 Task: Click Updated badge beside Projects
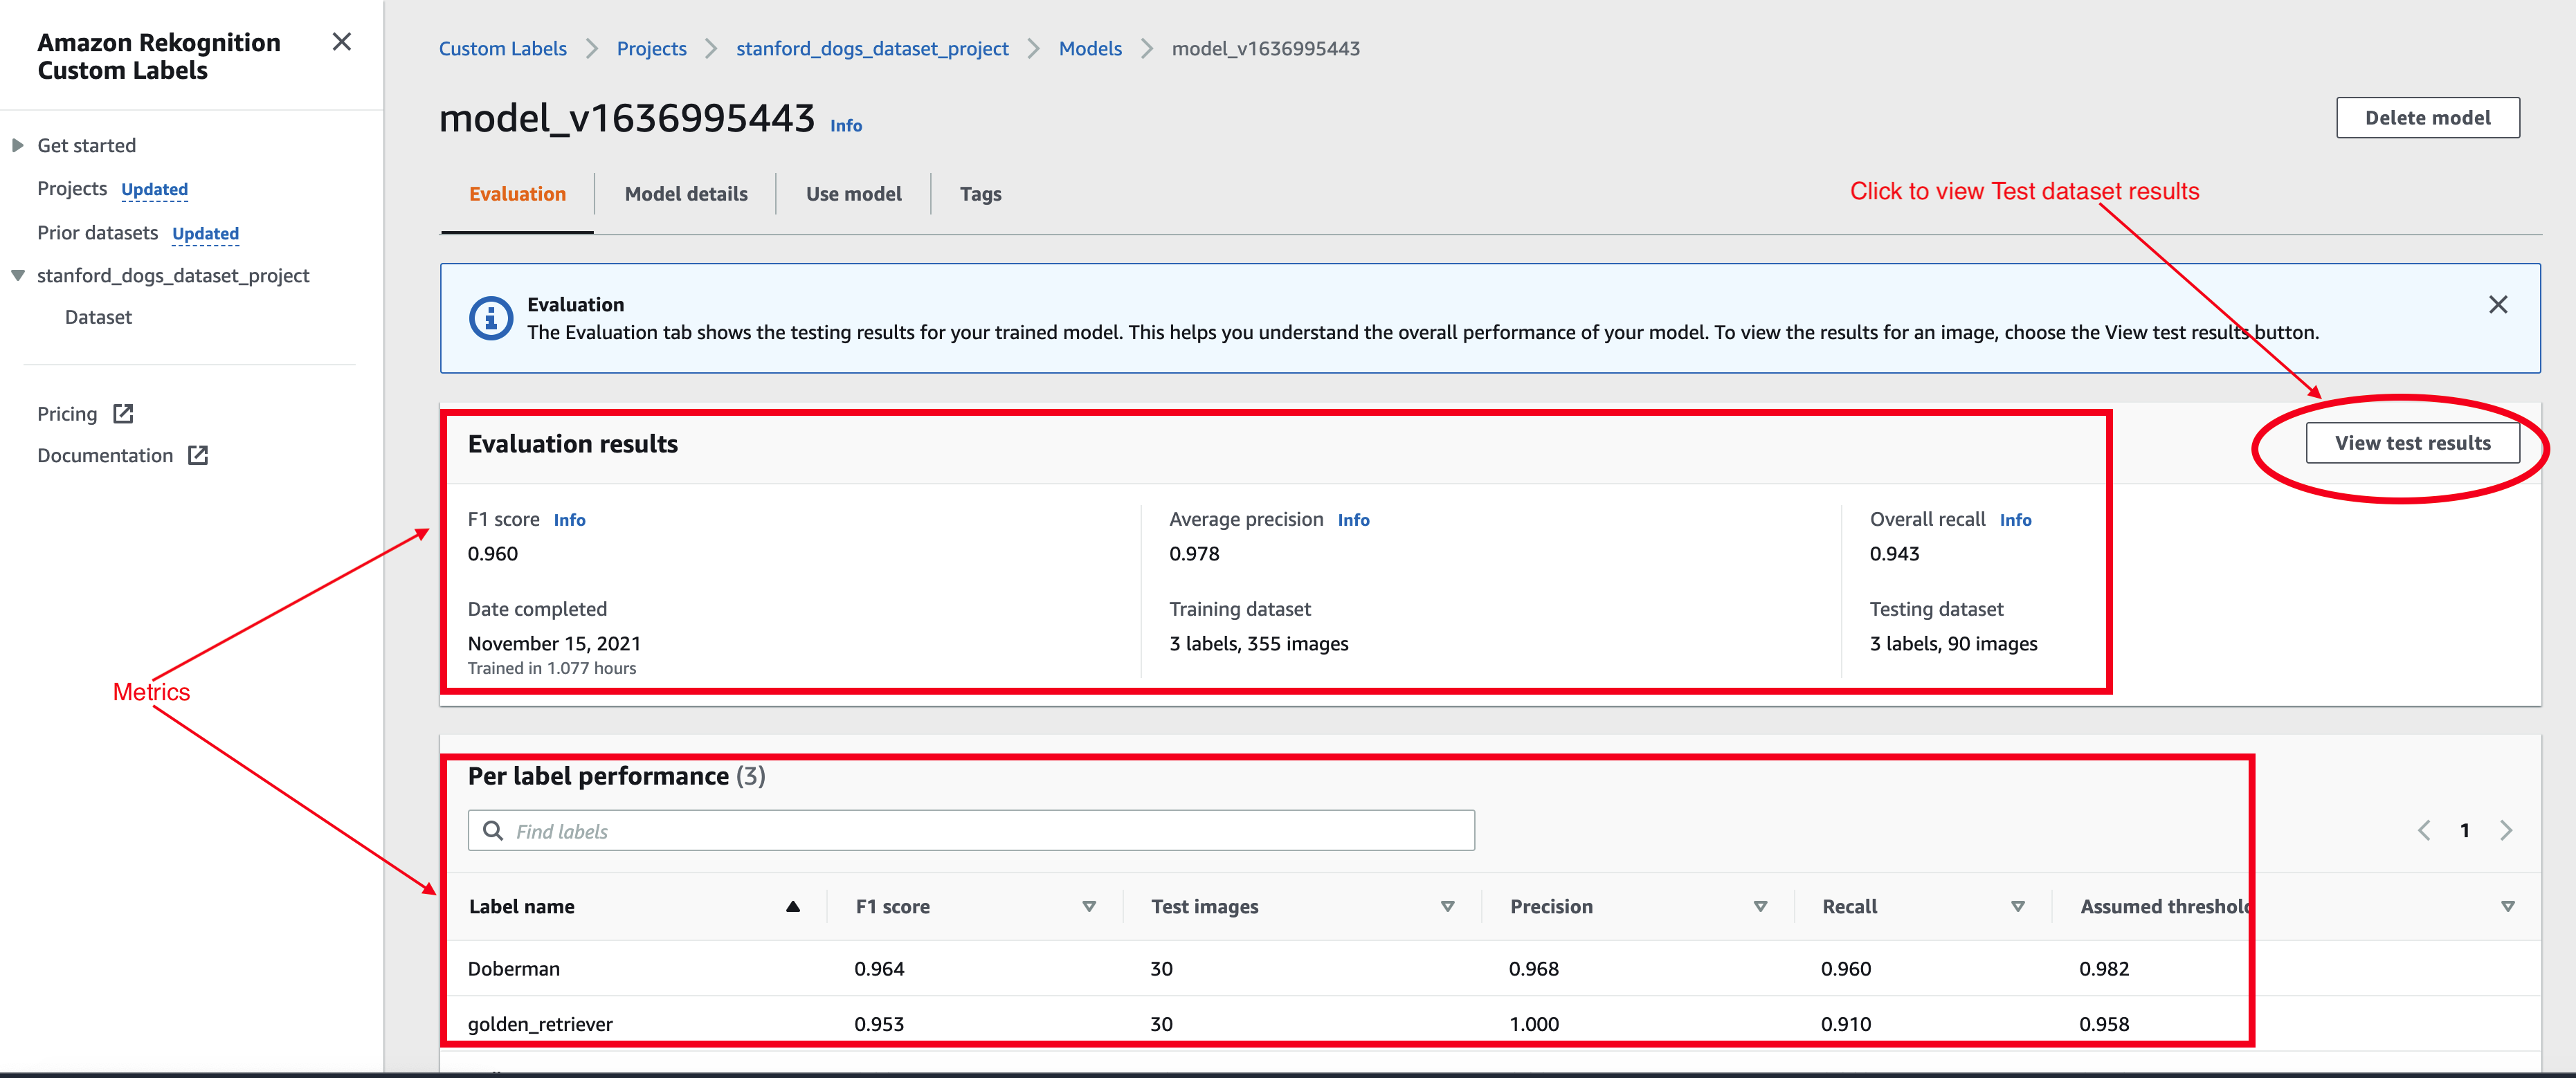point(154,190)
